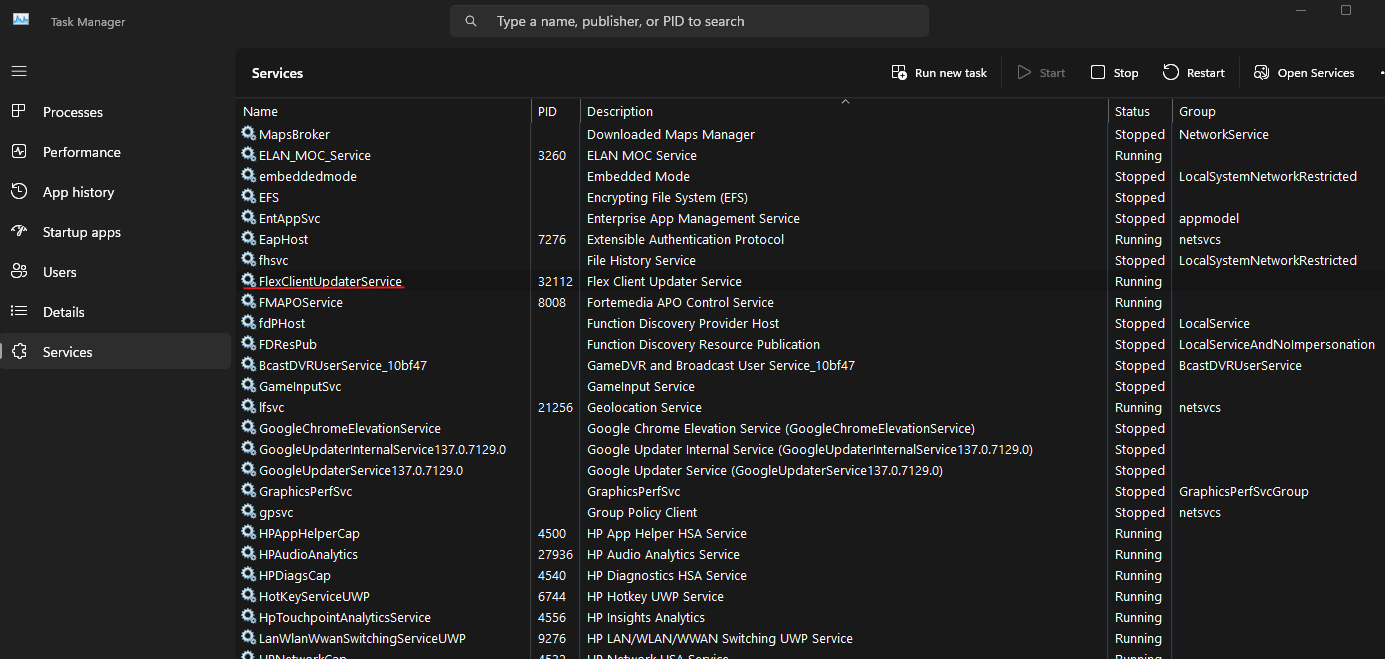
Task: Select BcastDVRUserService_10bf47 in the list
Action: coord(343,365)
